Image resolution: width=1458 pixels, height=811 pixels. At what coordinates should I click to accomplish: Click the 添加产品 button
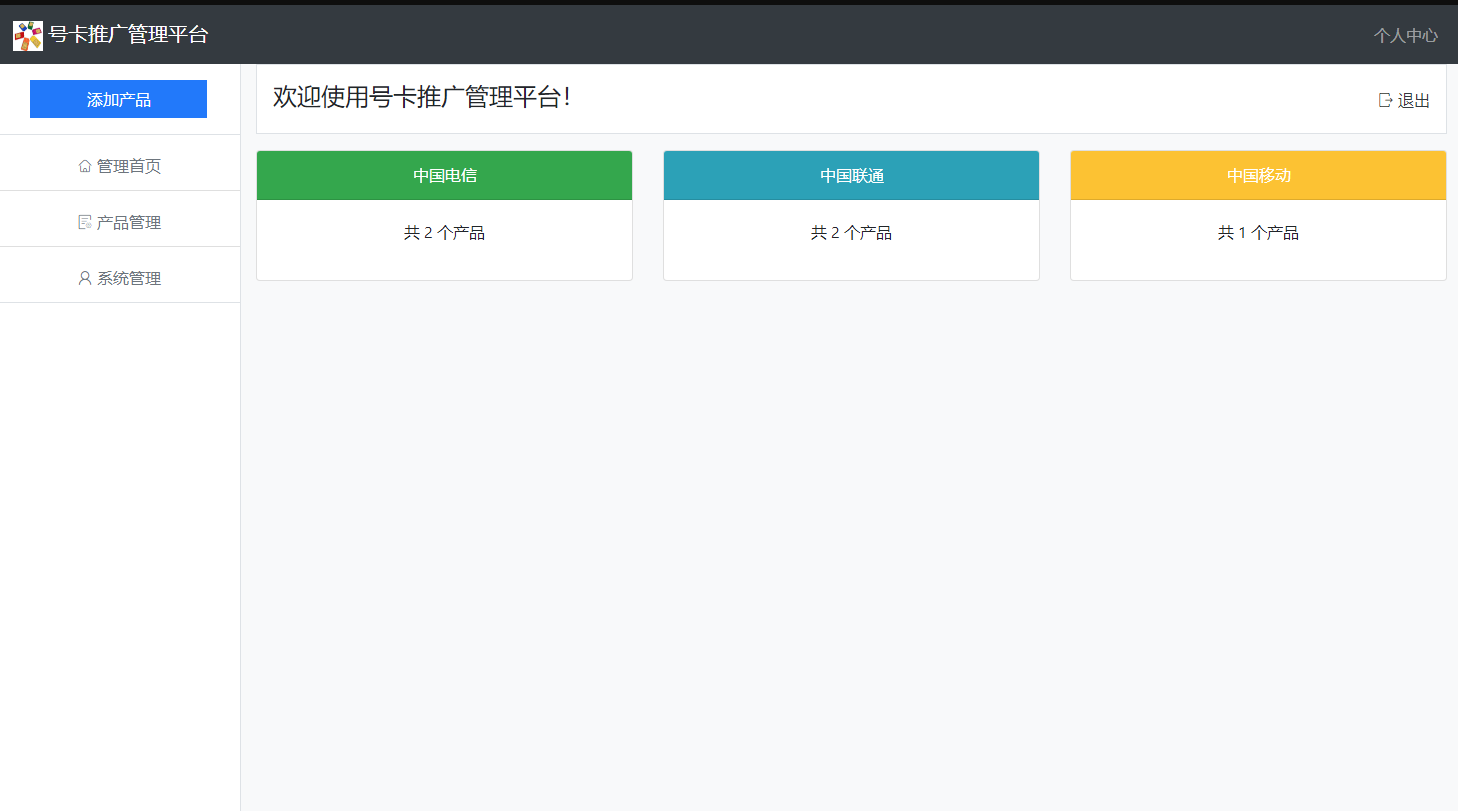118,99
